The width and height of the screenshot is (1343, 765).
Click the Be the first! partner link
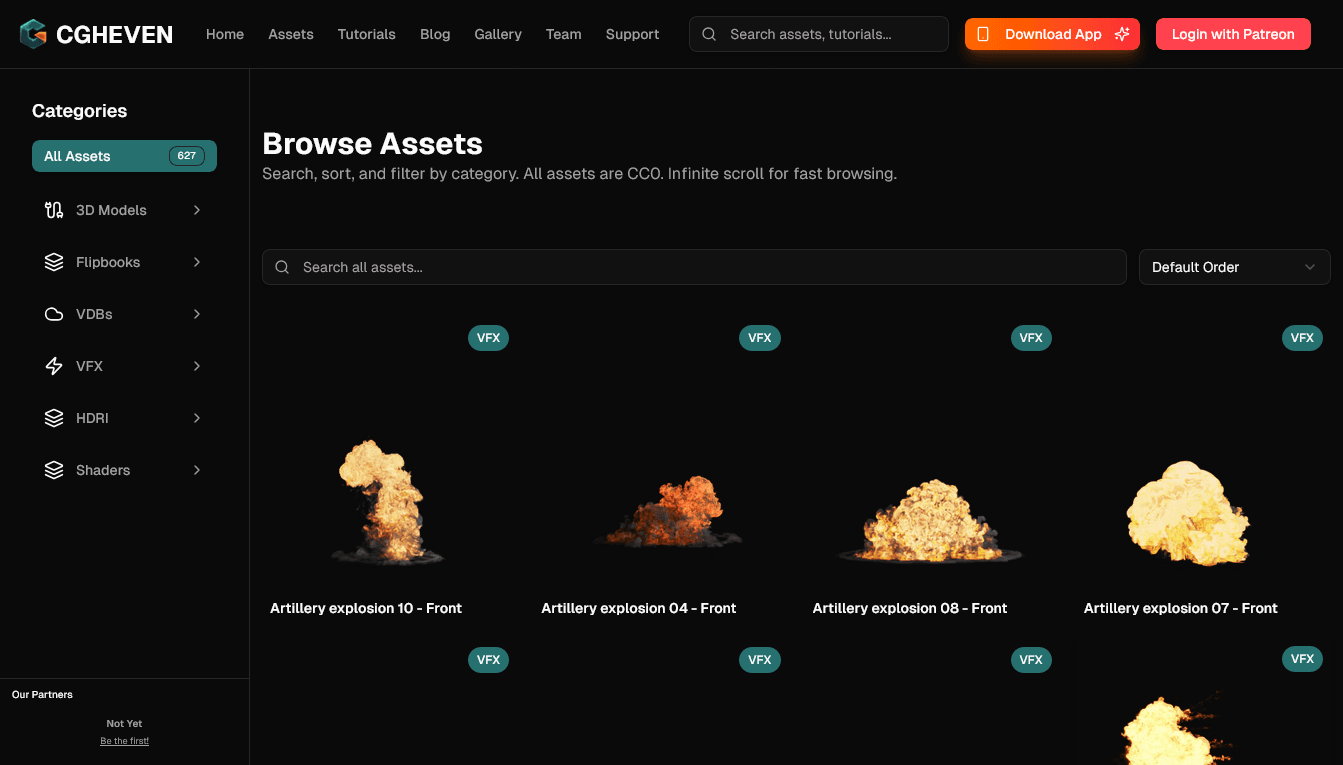tap(124, 740)
